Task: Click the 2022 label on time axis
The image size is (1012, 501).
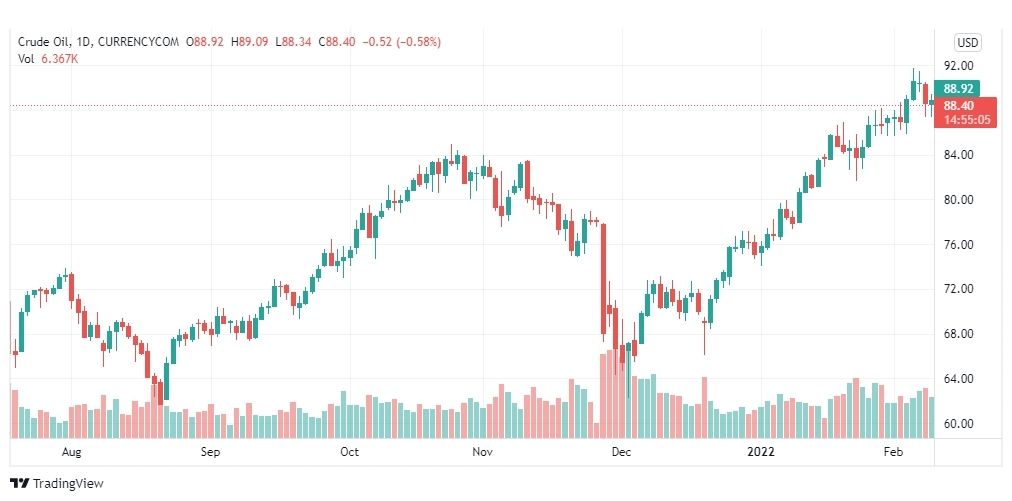Action: [x=760, y=452]
